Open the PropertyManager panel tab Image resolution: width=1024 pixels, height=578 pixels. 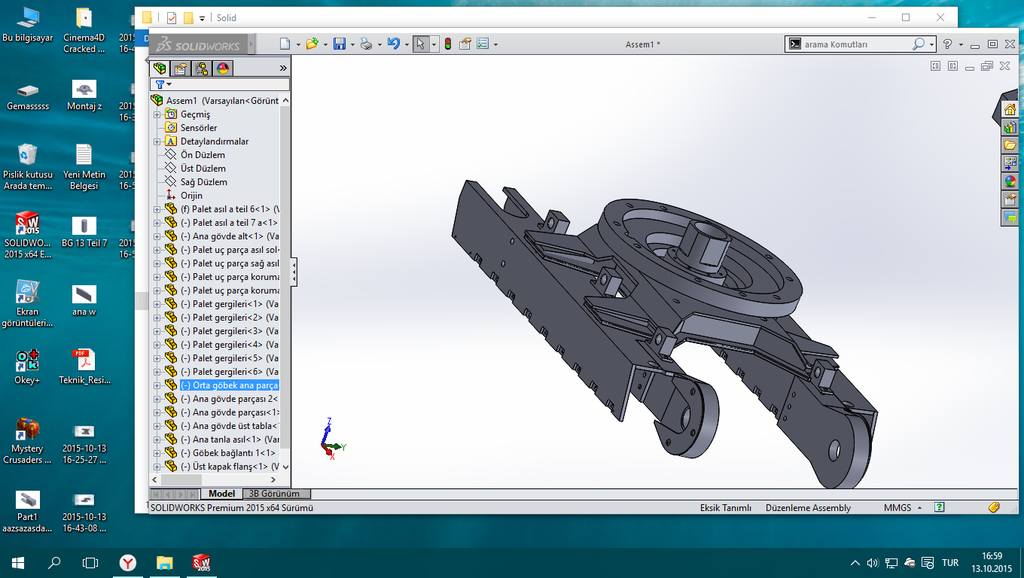pyautogui.click(x=180, y=68)
